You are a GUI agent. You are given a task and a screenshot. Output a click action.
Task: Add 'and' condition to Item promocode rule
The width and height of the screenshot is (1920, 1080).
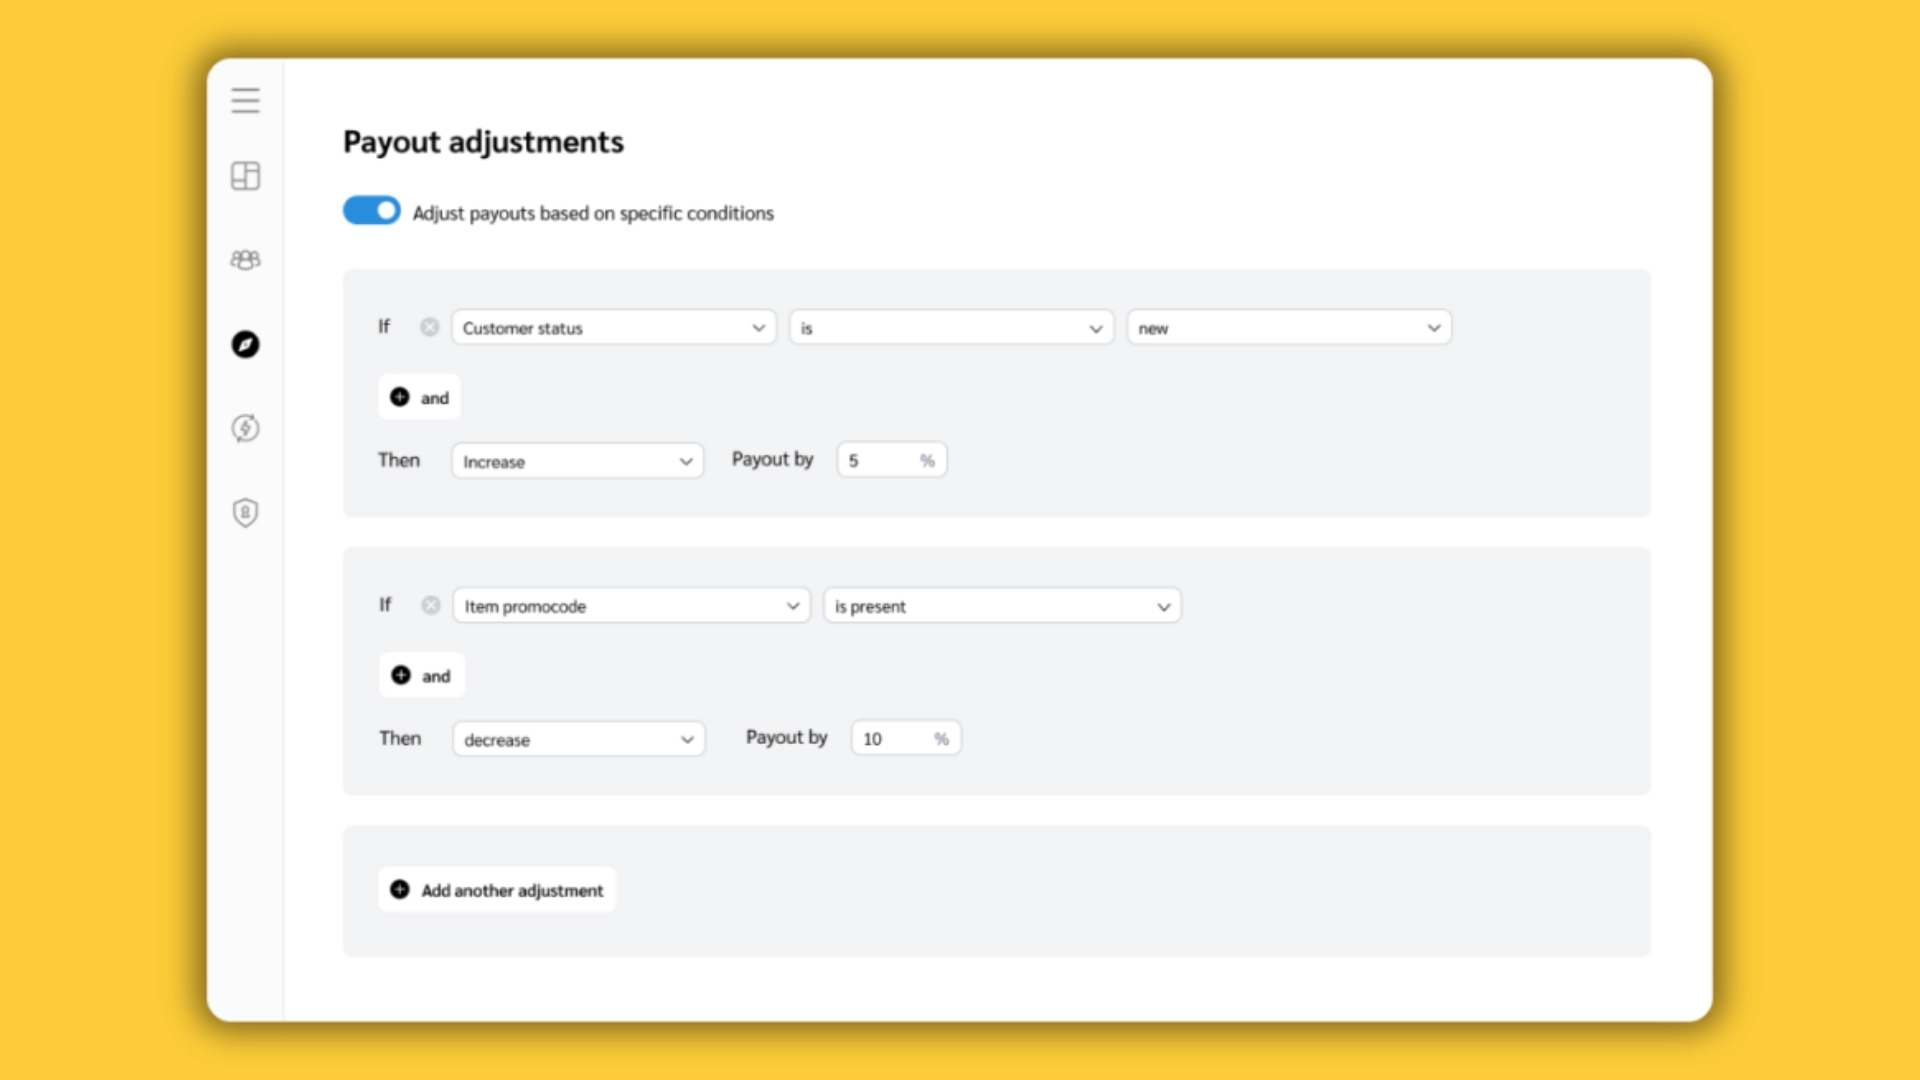click(421, 675)
